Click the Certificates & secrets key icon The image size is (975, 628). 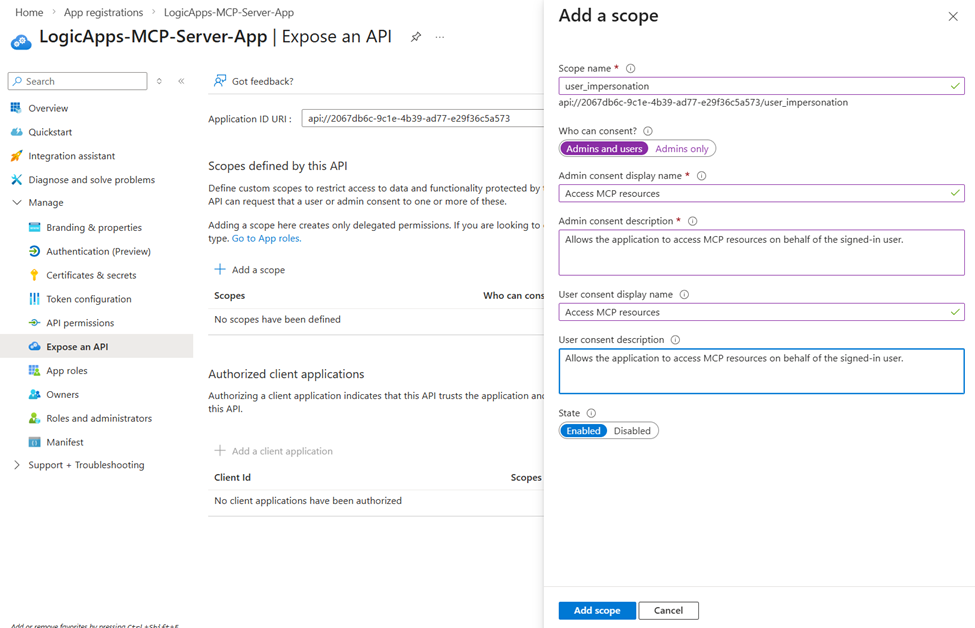tap(34, 275)
